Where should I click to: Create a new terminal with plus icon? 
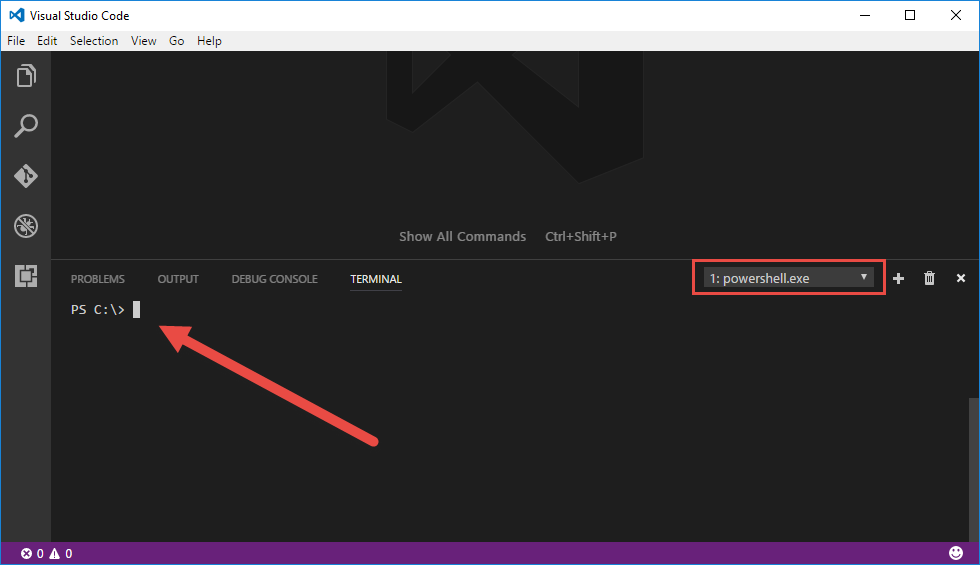point(898,278)
